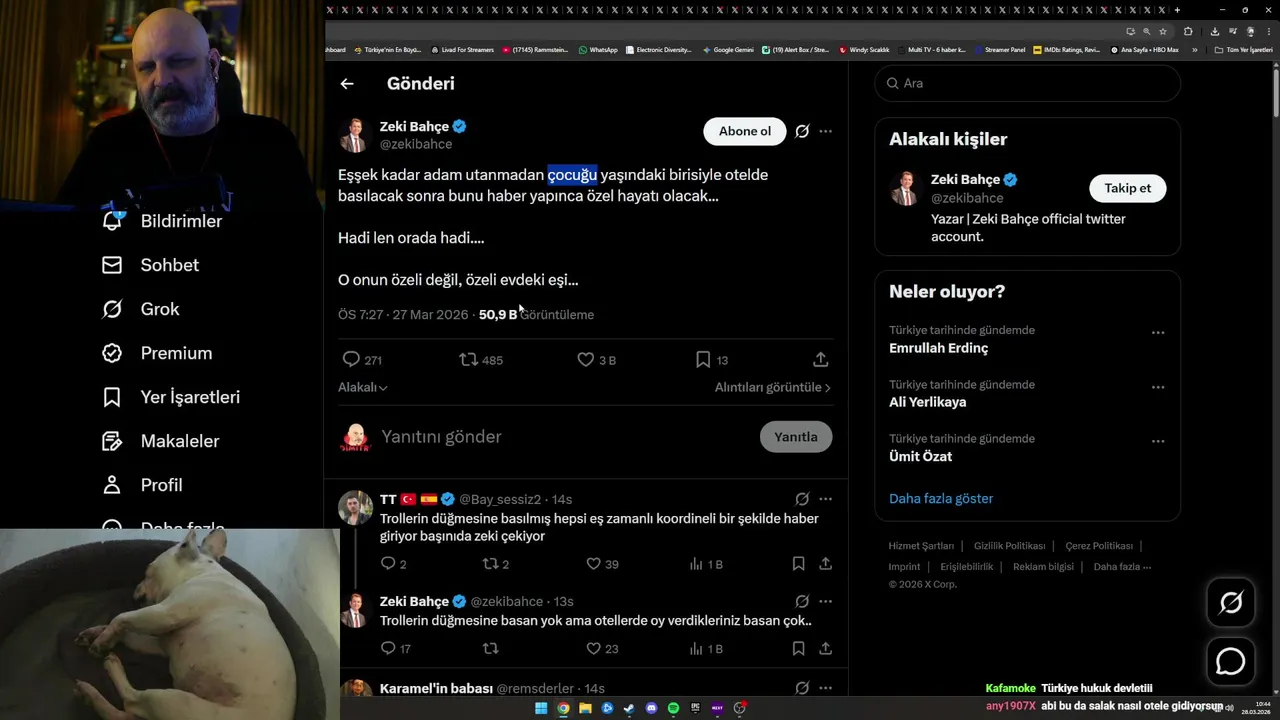This screenshot has height=720, width=1280.
Task: Open more options on Zeki Bahçe's main post
Action: pyautogui.click(x=825, y=131)
